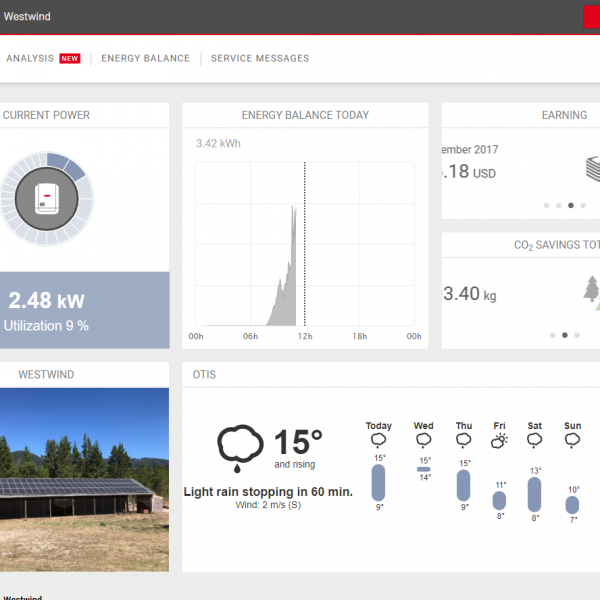Click Light rain stopping in 60 min text
The image size is (600, 600).
[268, 492]
